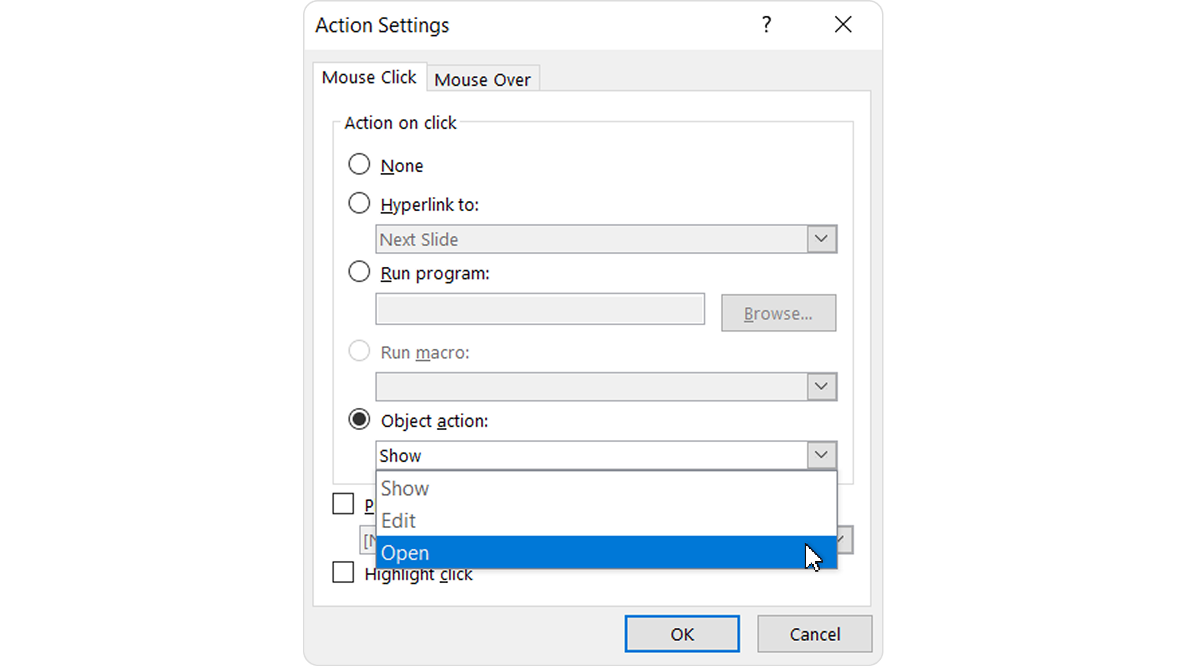Collapse the Object action dropdown arrow
Viewport: 1188px width, 666px height.
click(x=821, y=455)
